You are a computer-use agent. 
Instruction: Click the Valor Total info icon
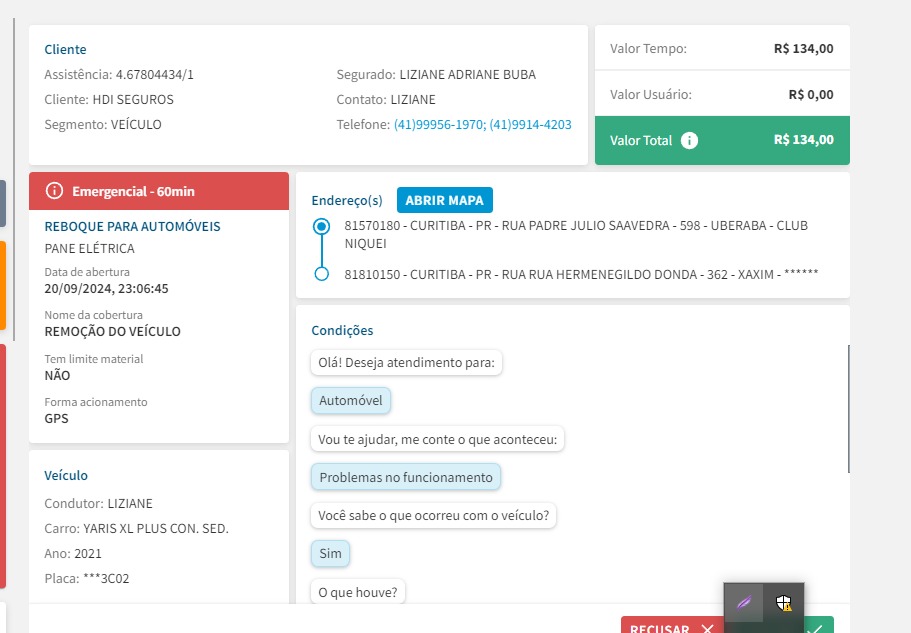(689, 141)
